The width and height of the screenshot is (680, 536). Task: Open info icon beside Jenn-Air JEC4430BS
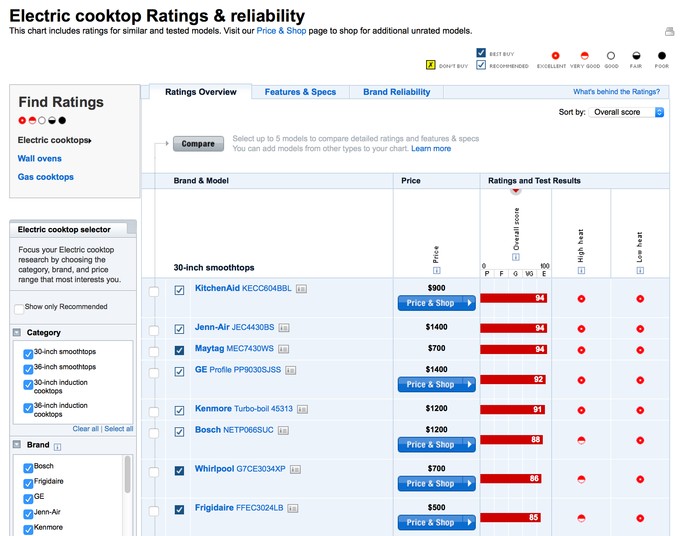pos(284,328)
